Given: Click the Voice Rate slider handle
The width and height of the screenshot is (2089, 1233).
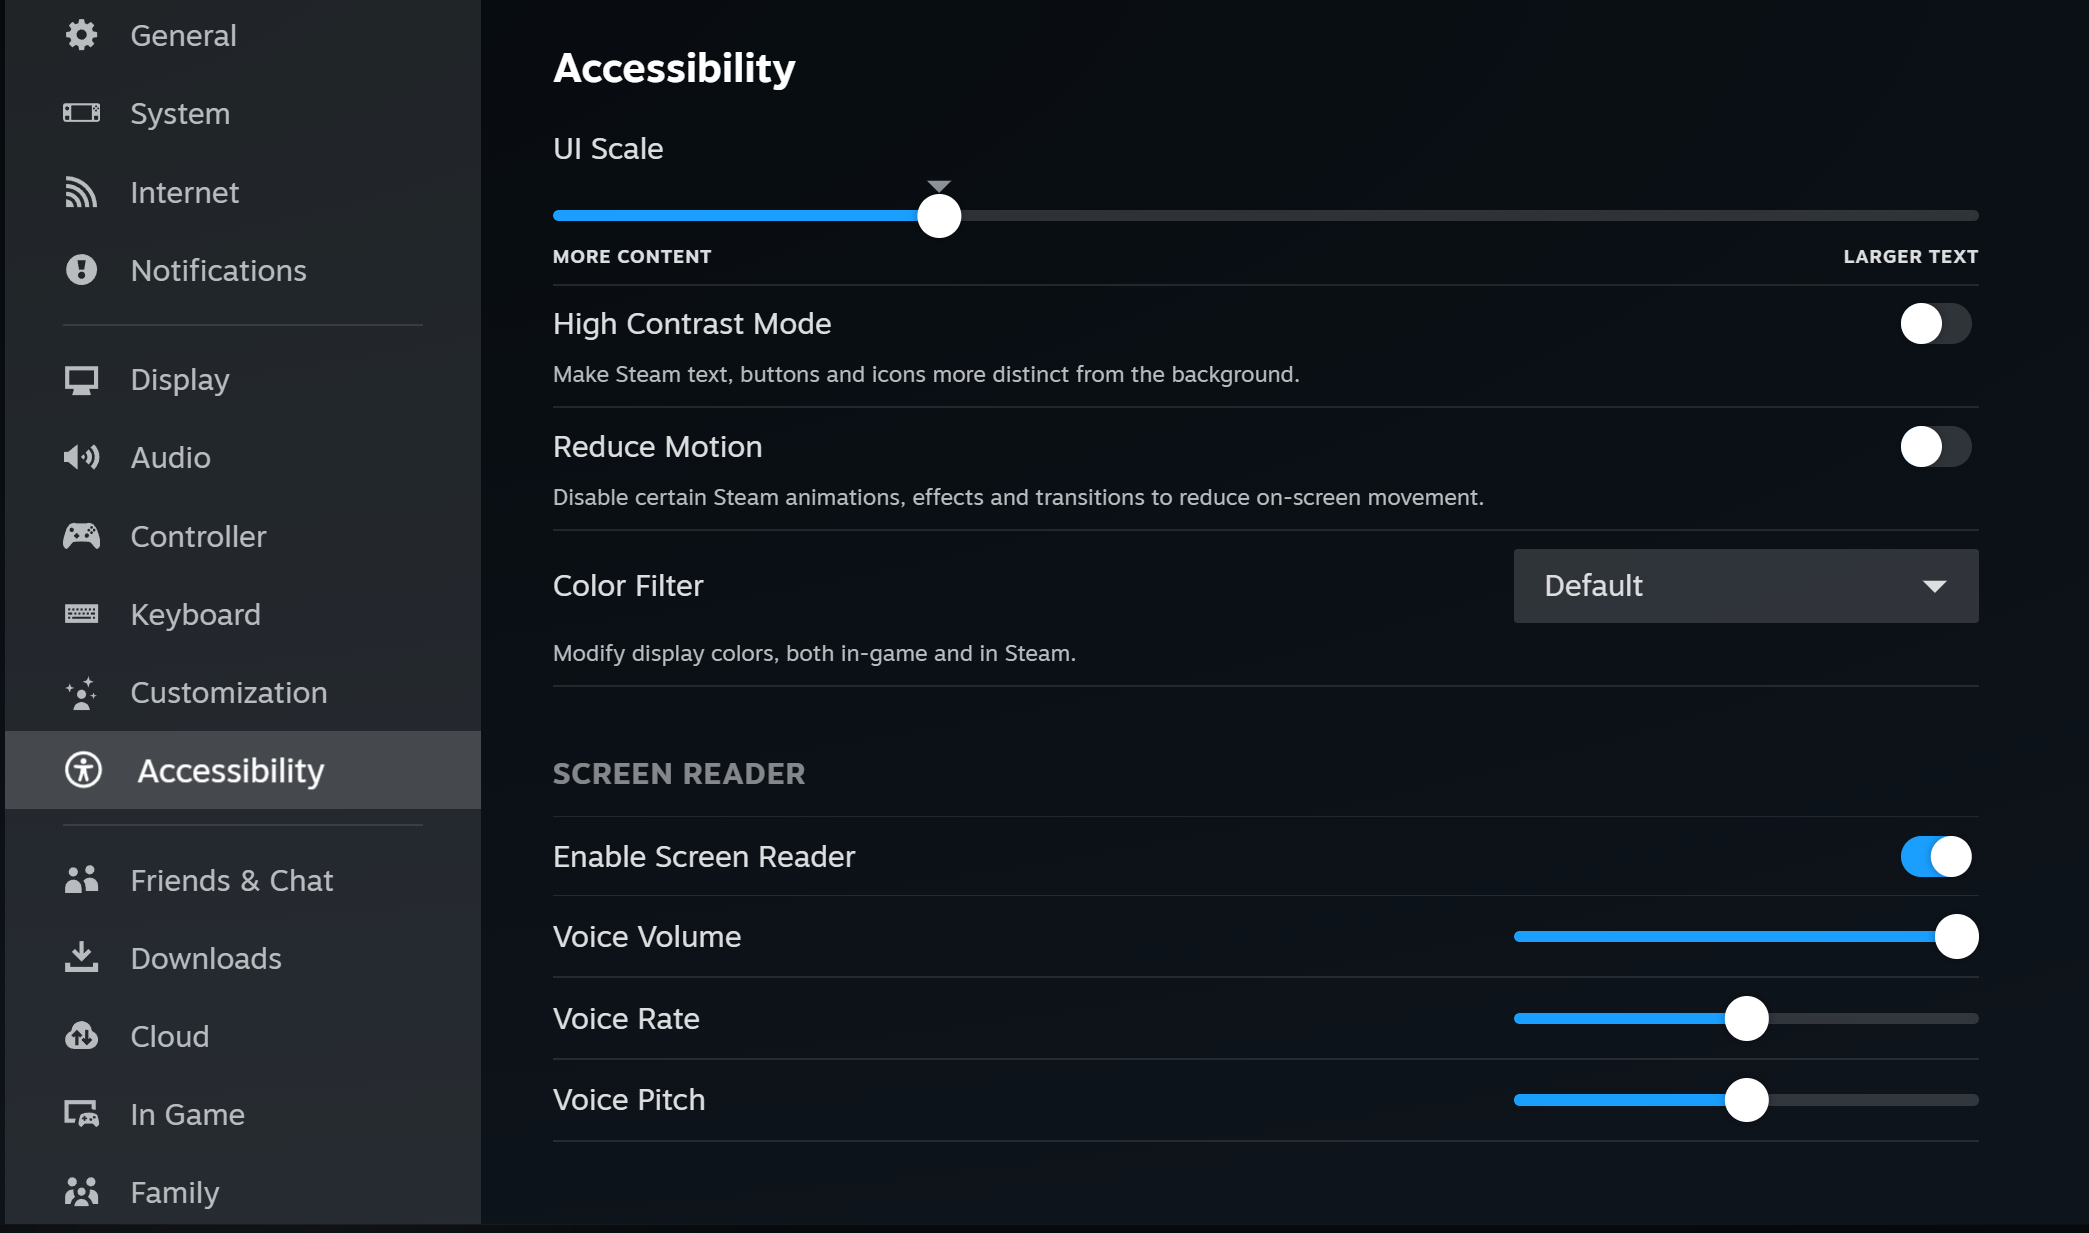Looking at the screenshot, I should pyautogui.click(x=1747, y=1019).
